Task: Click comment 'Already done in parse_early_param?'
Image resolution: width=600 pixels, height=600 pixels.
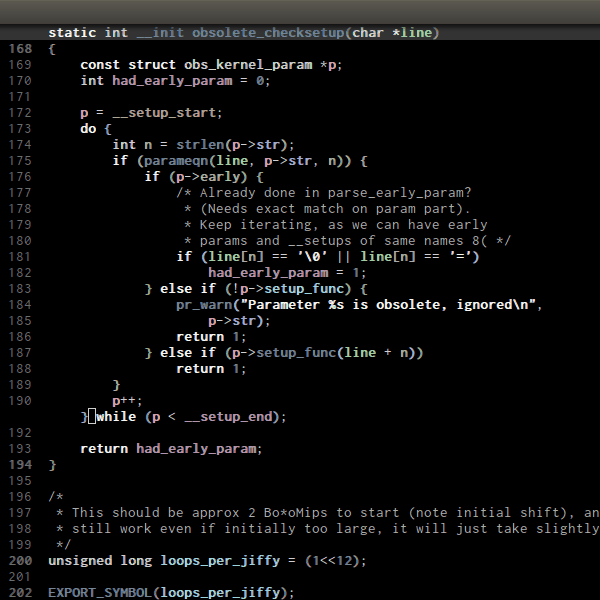Action: coord(335,193)
